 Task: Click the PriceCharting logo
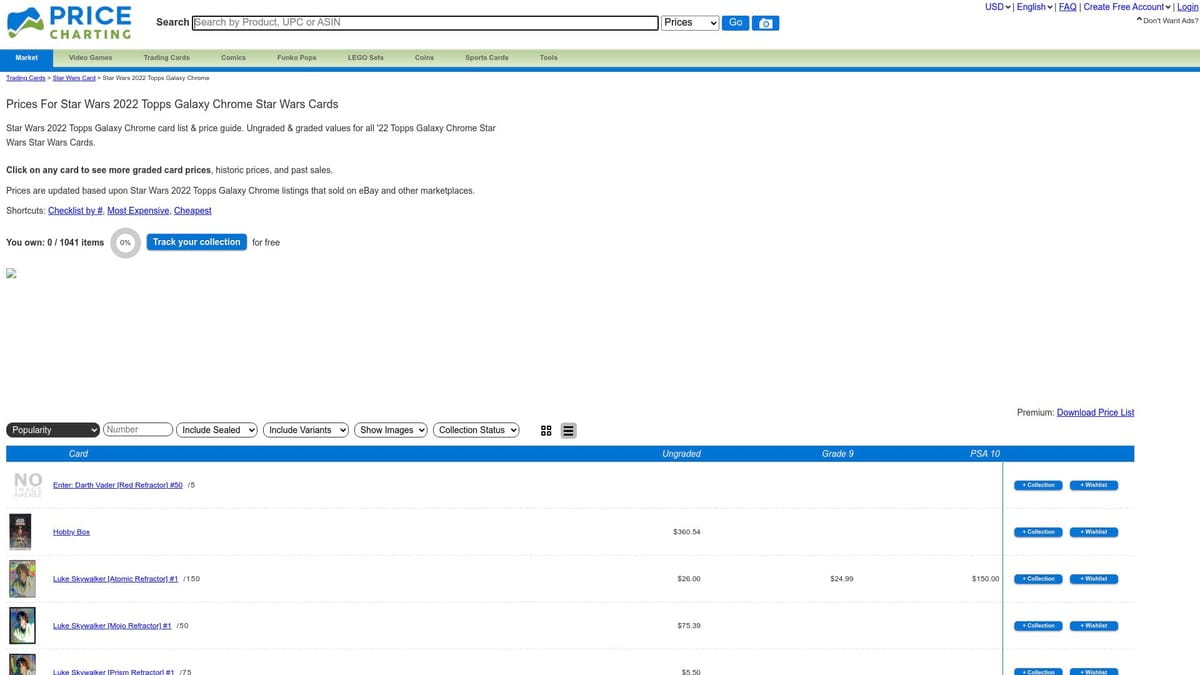[69, 22]
